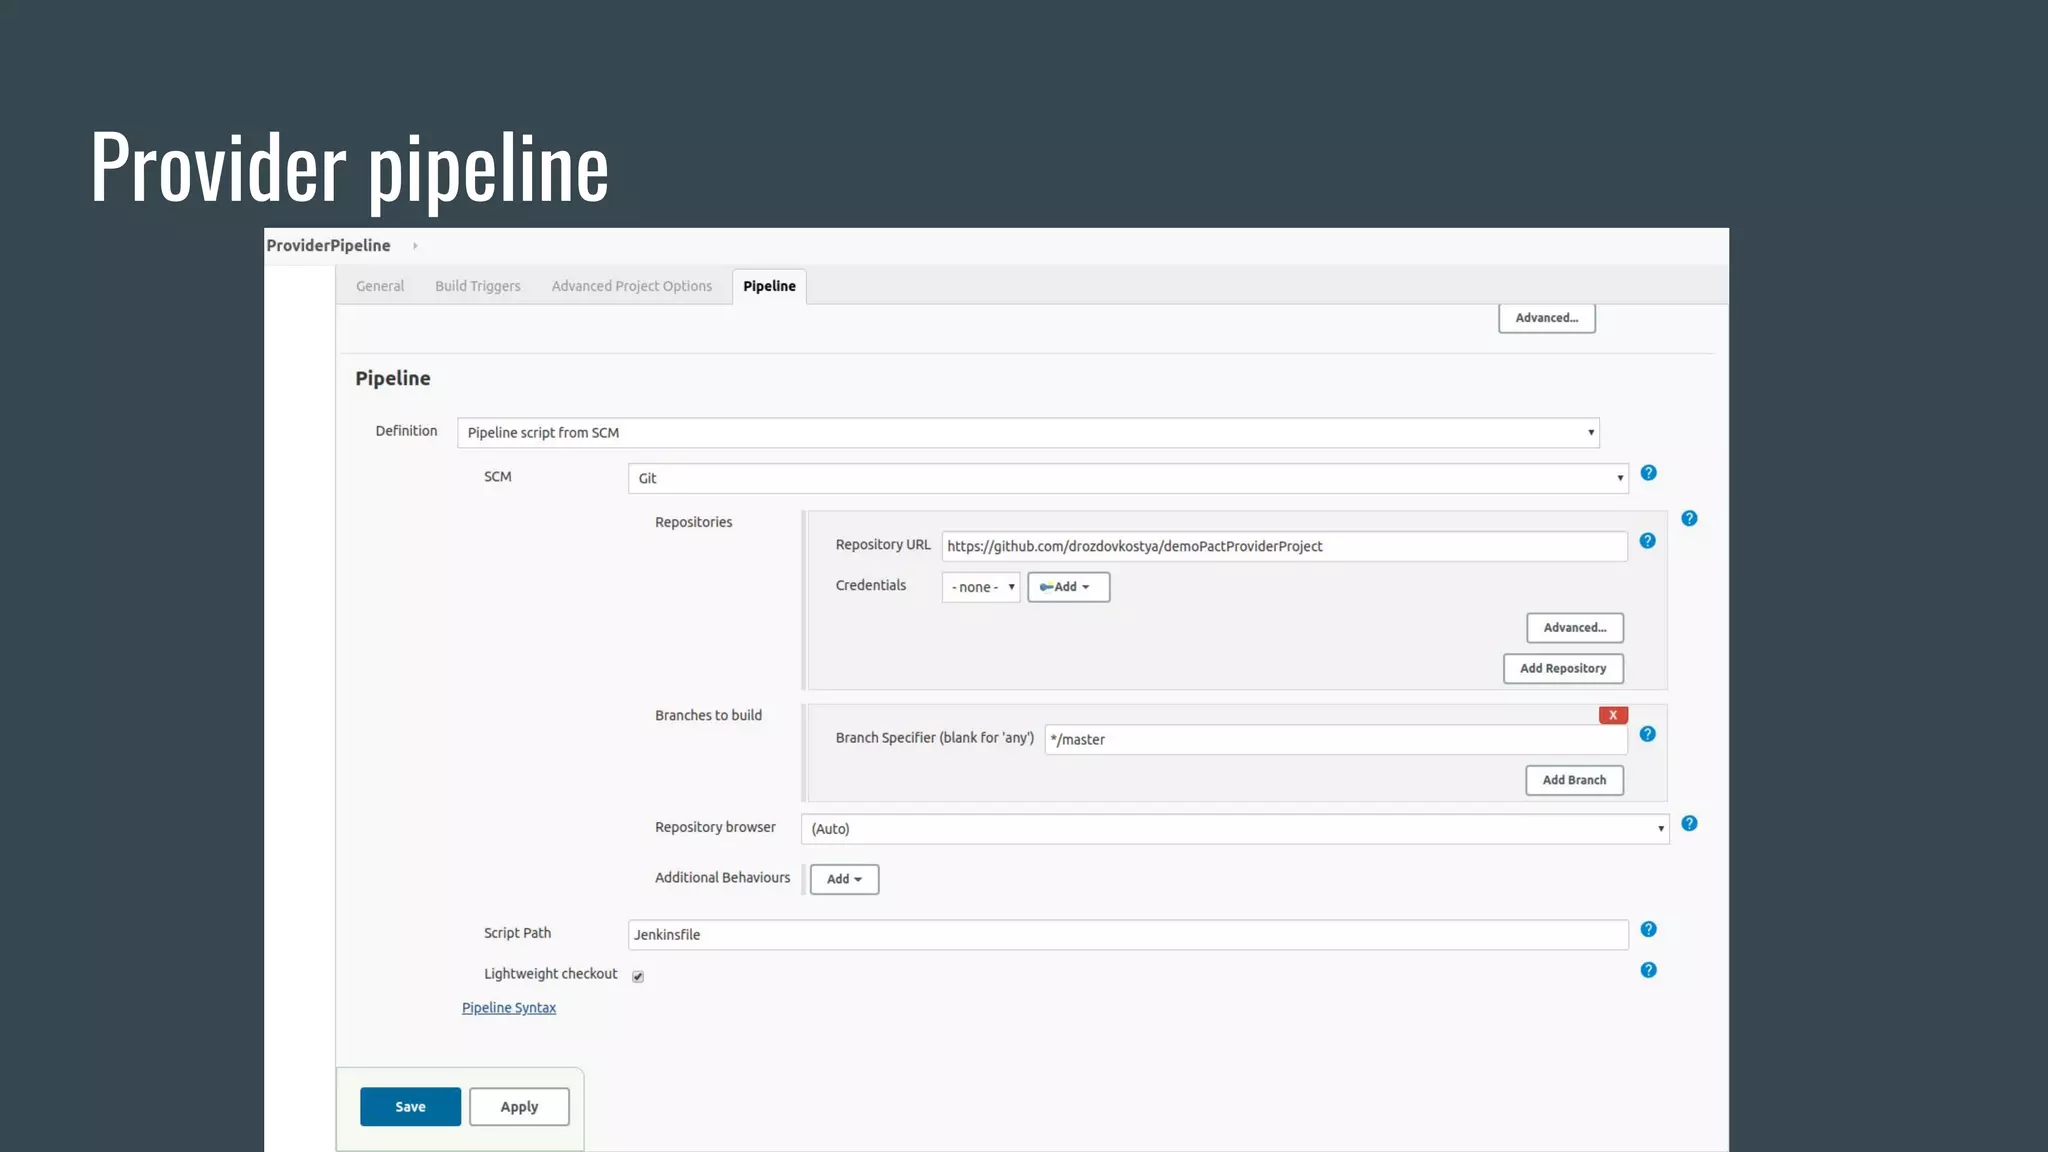Focus the Repository URL field
This screenshot has width=2048, height=1152.
[1284, 546]
